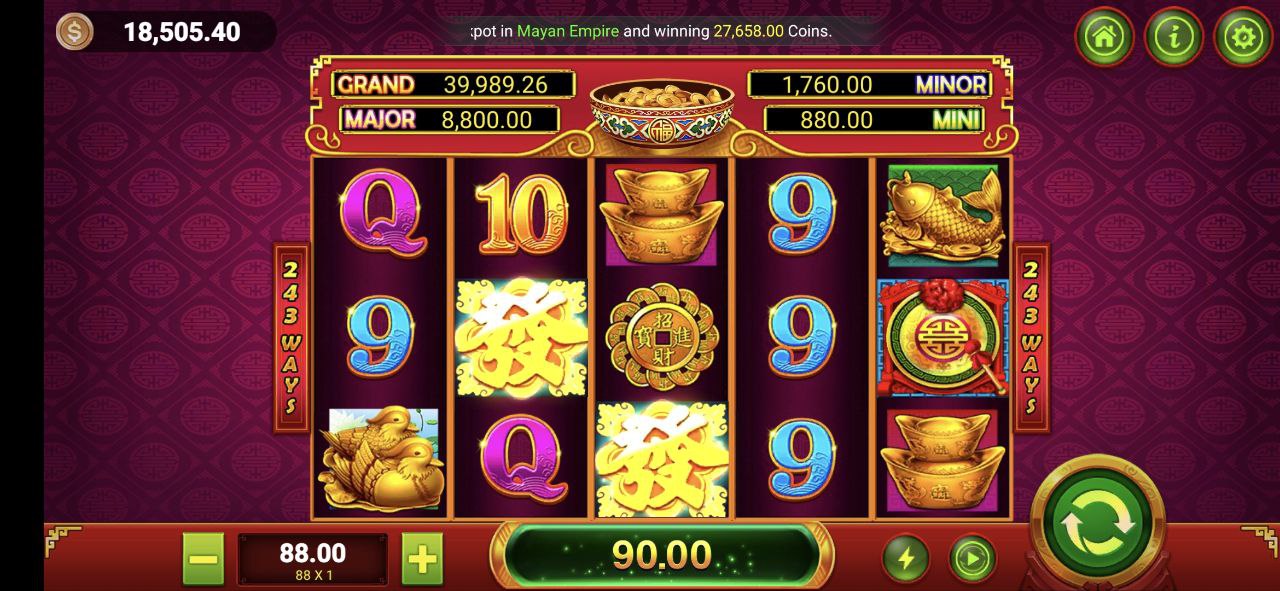Screen dimensions: 1280x591
Task: Click the MINI jackpot display
Action: (x=874, y=119)
